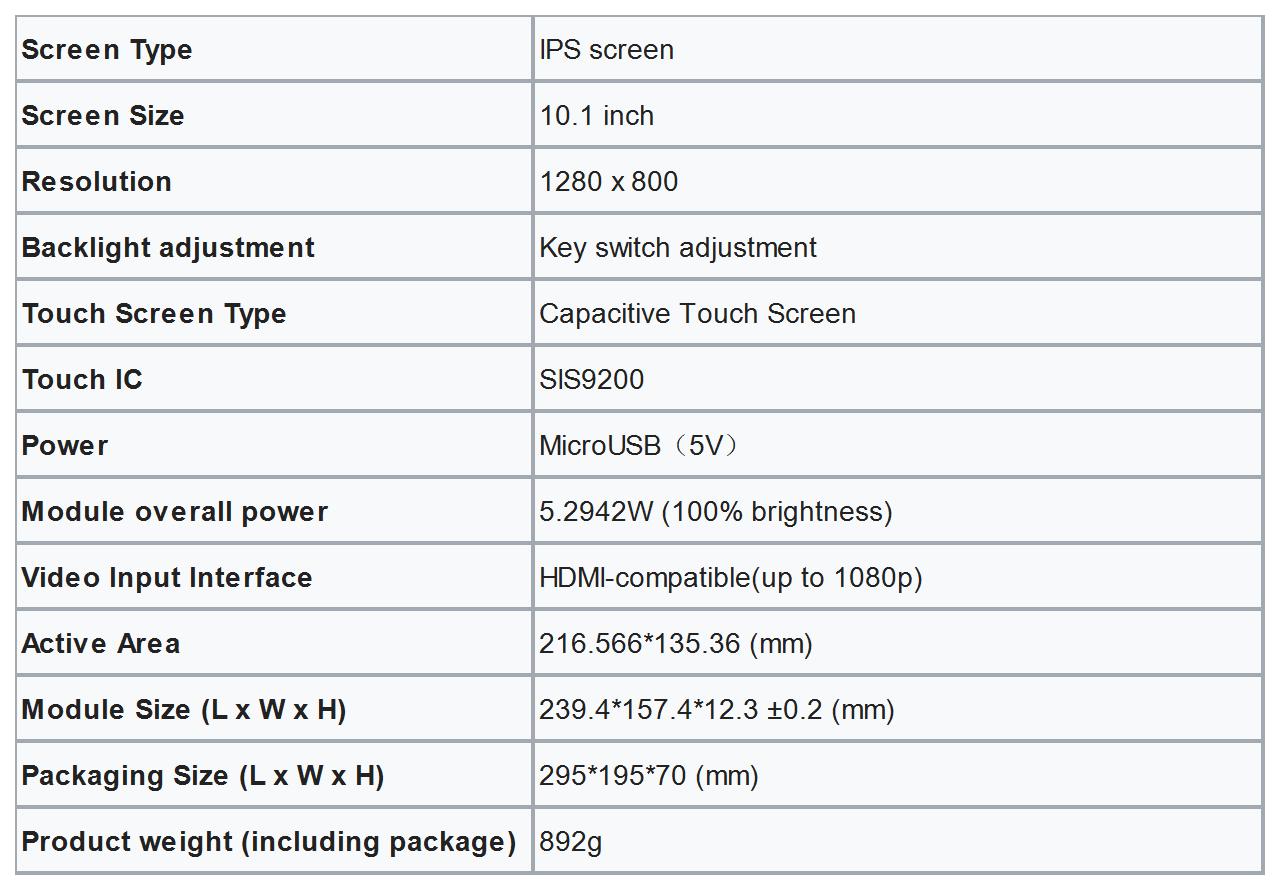Select the SIS9200 value cell
Viewport: 1280px width, 890px height.
coord(592,380)
